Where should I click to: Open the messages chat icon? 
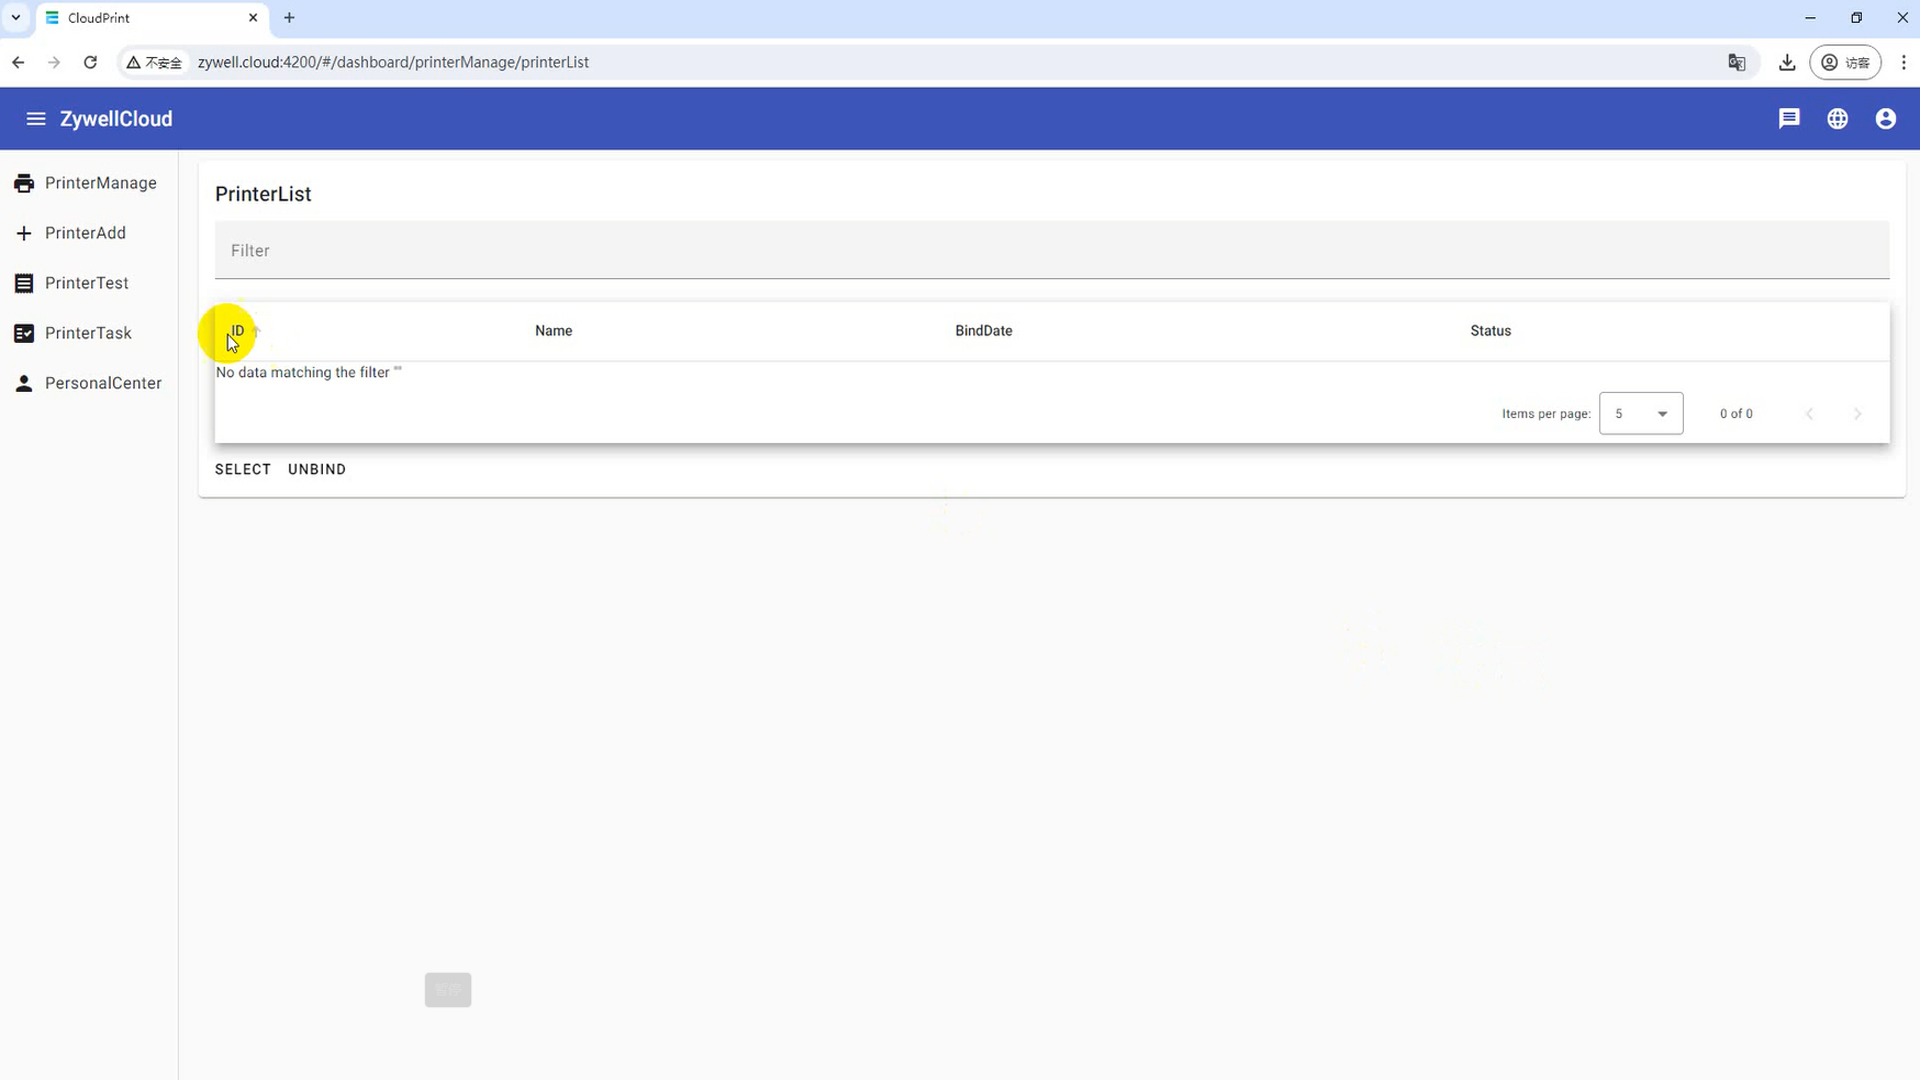1789,119
